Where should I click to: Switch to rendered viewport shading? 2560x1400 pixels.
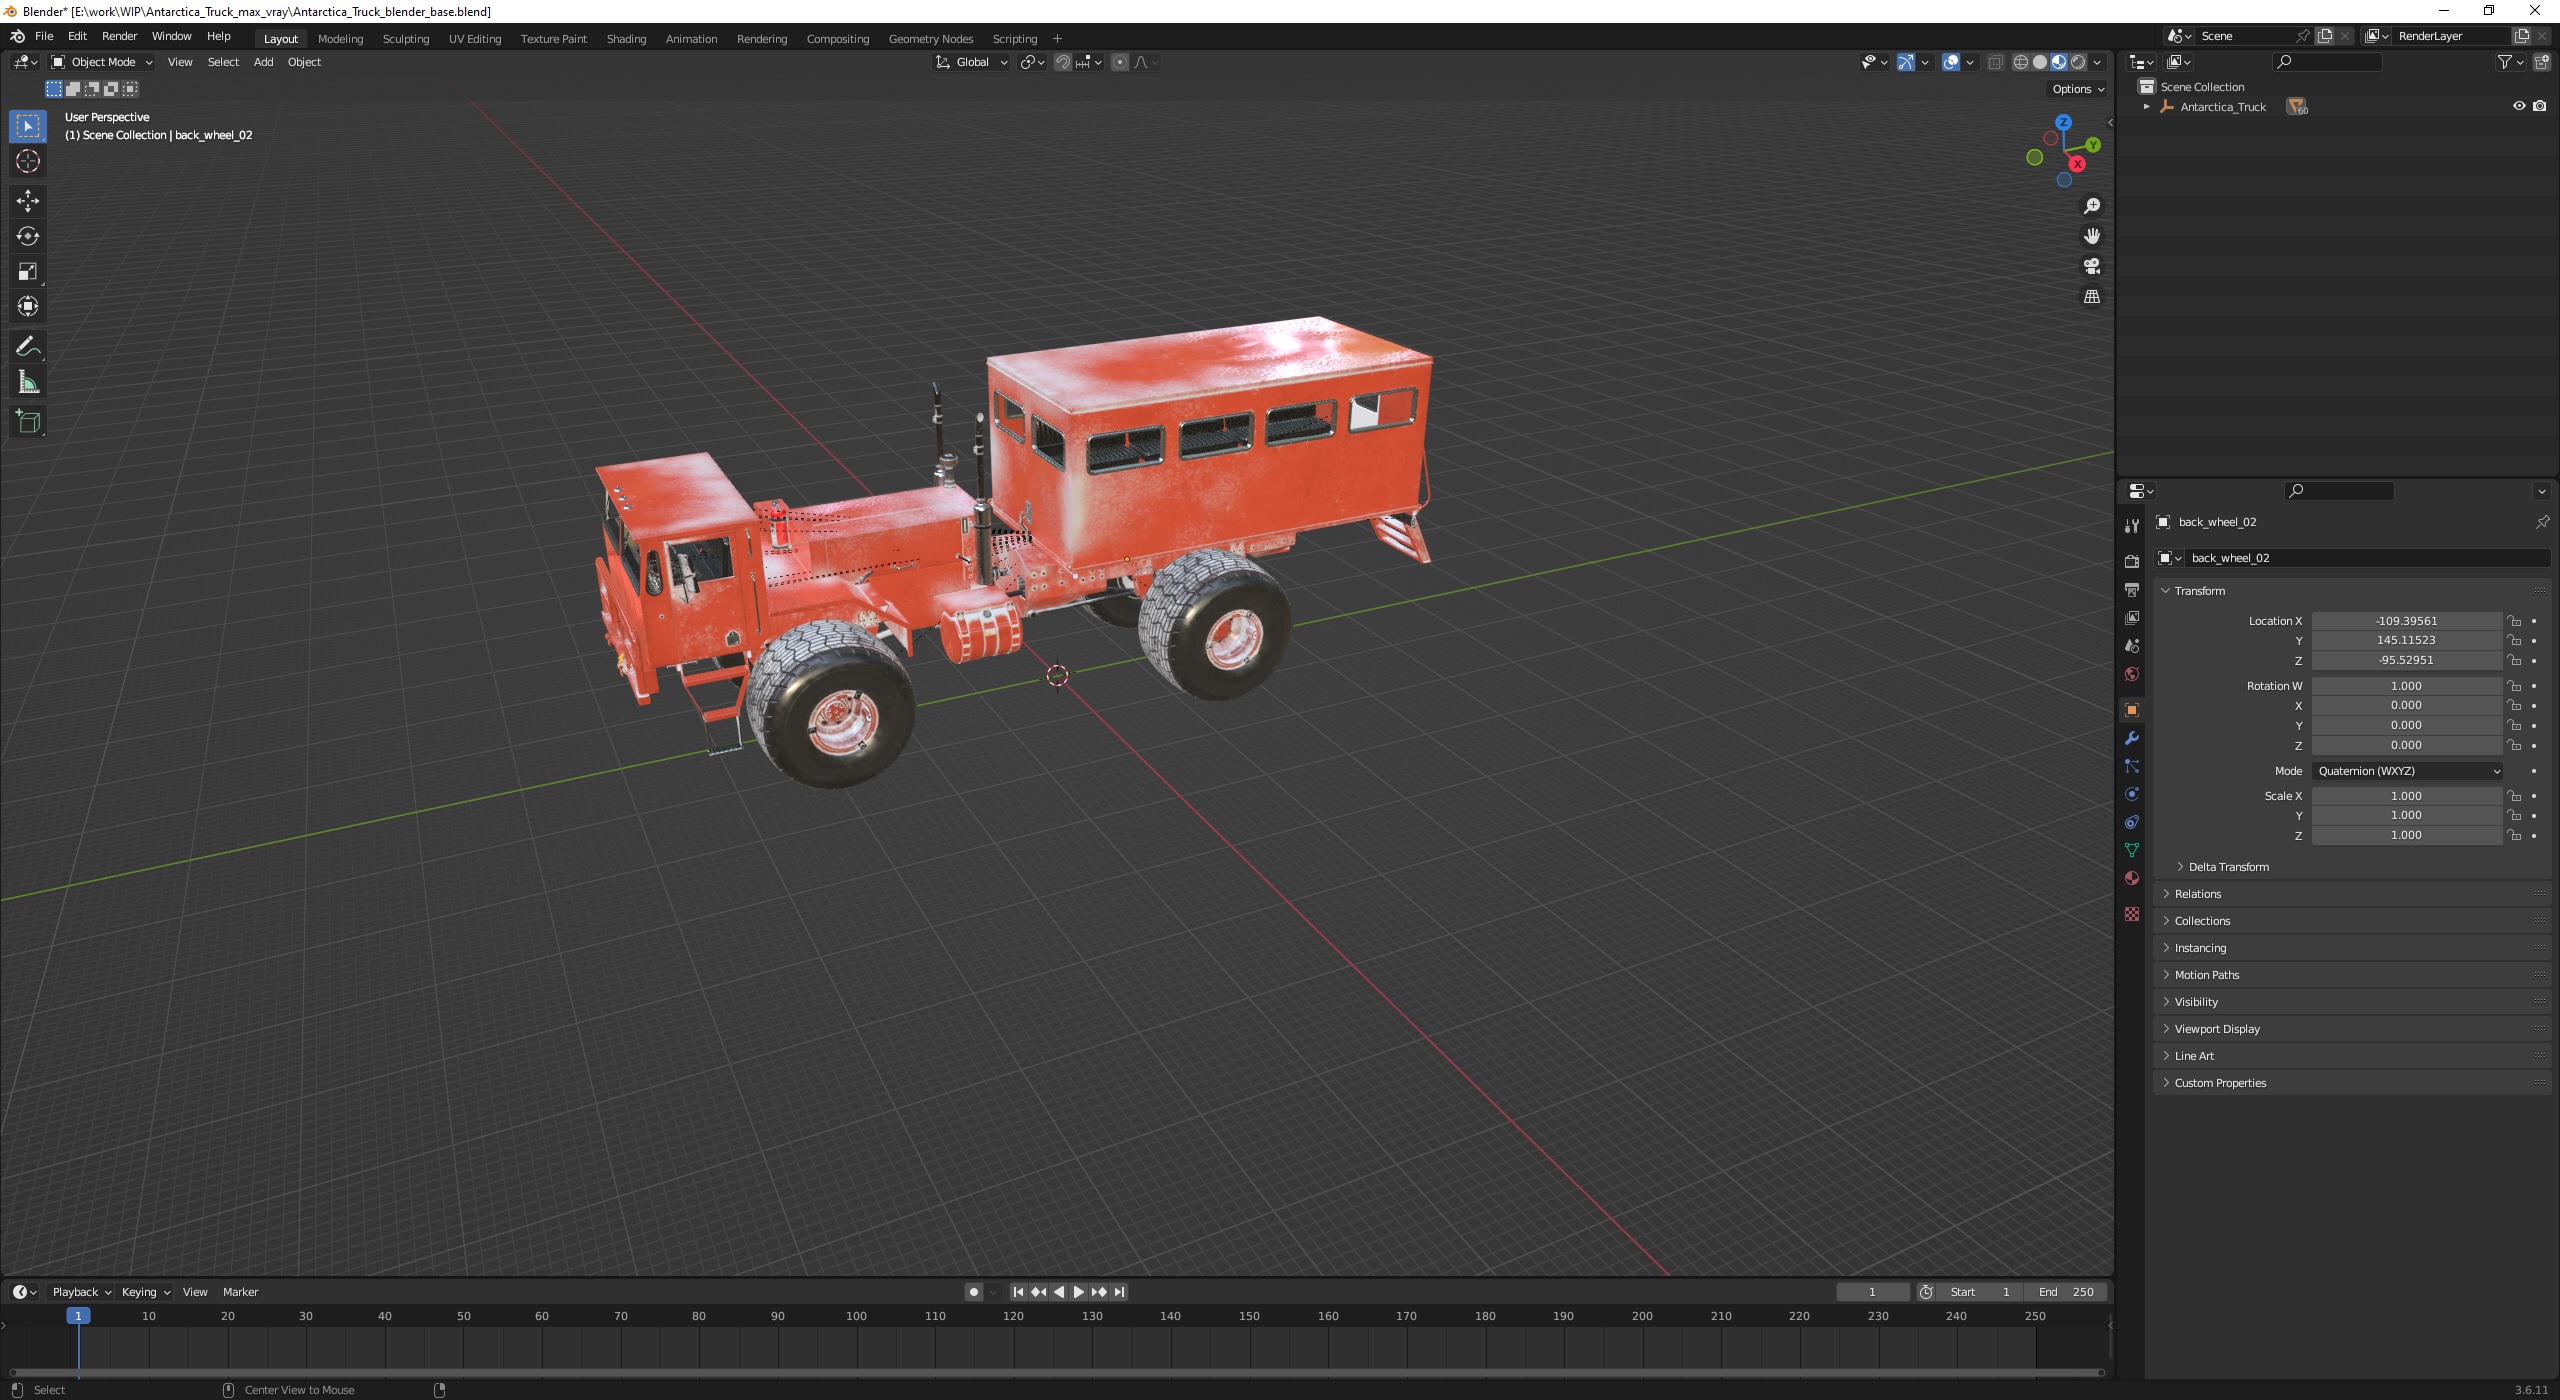click(x=2078, y=62)
